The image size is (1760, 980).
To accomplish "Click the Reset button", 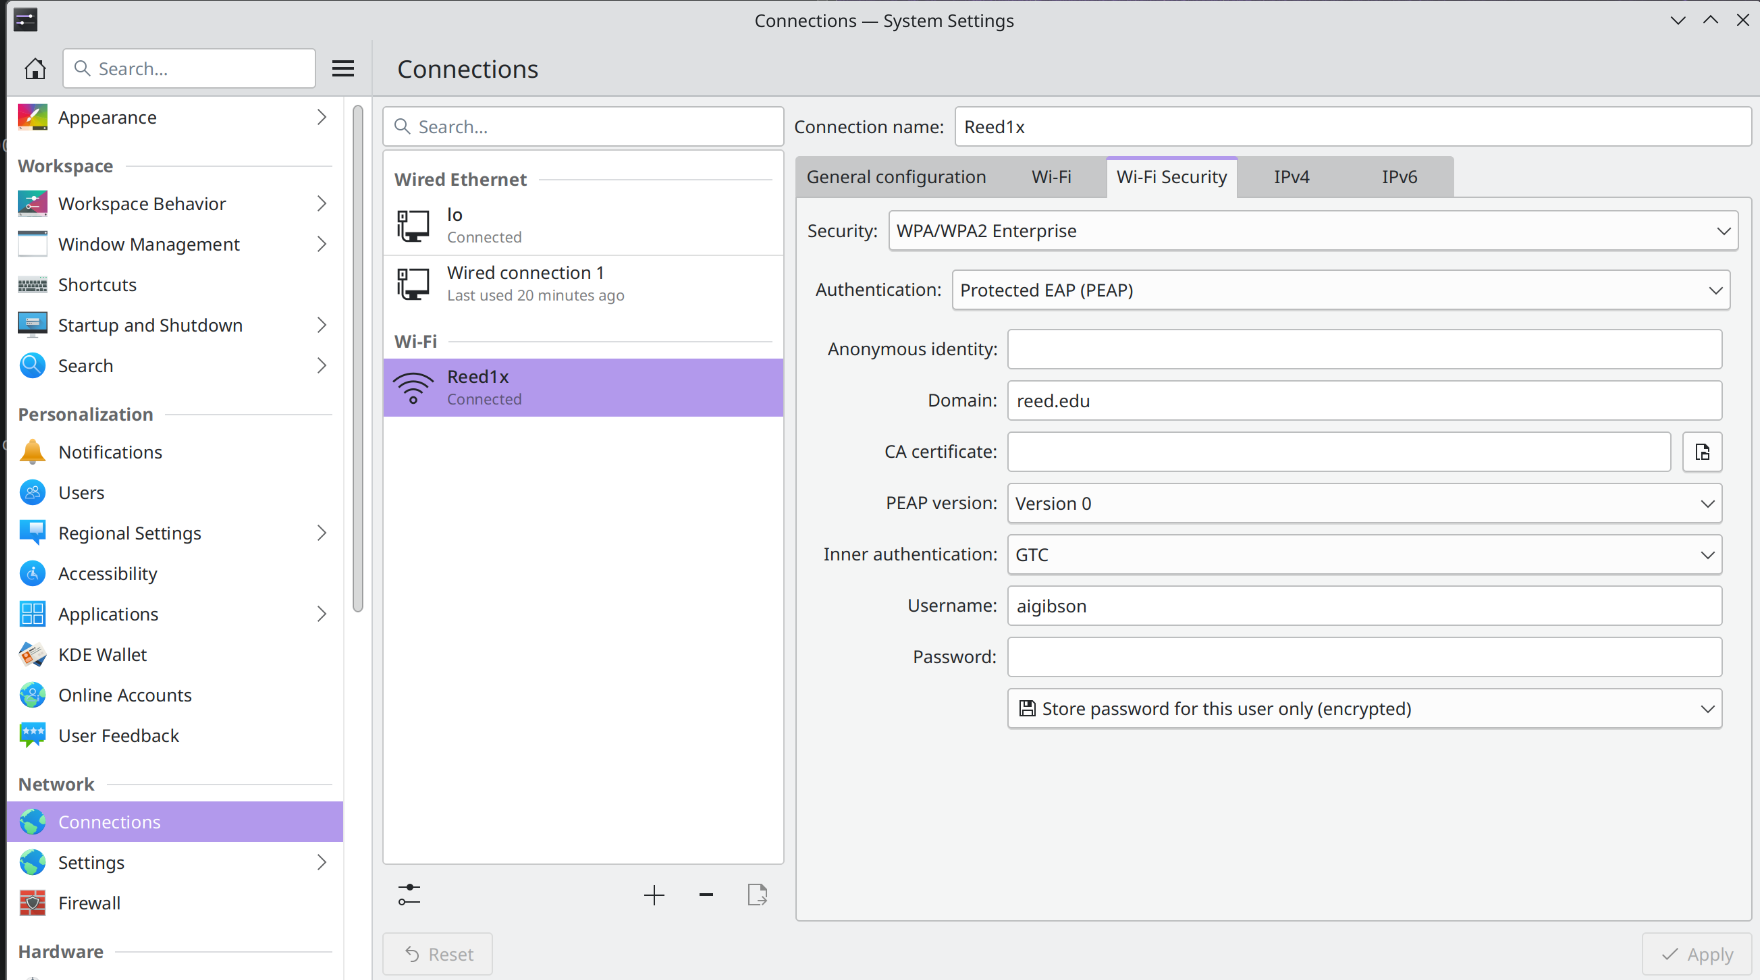I will [438, 955].
